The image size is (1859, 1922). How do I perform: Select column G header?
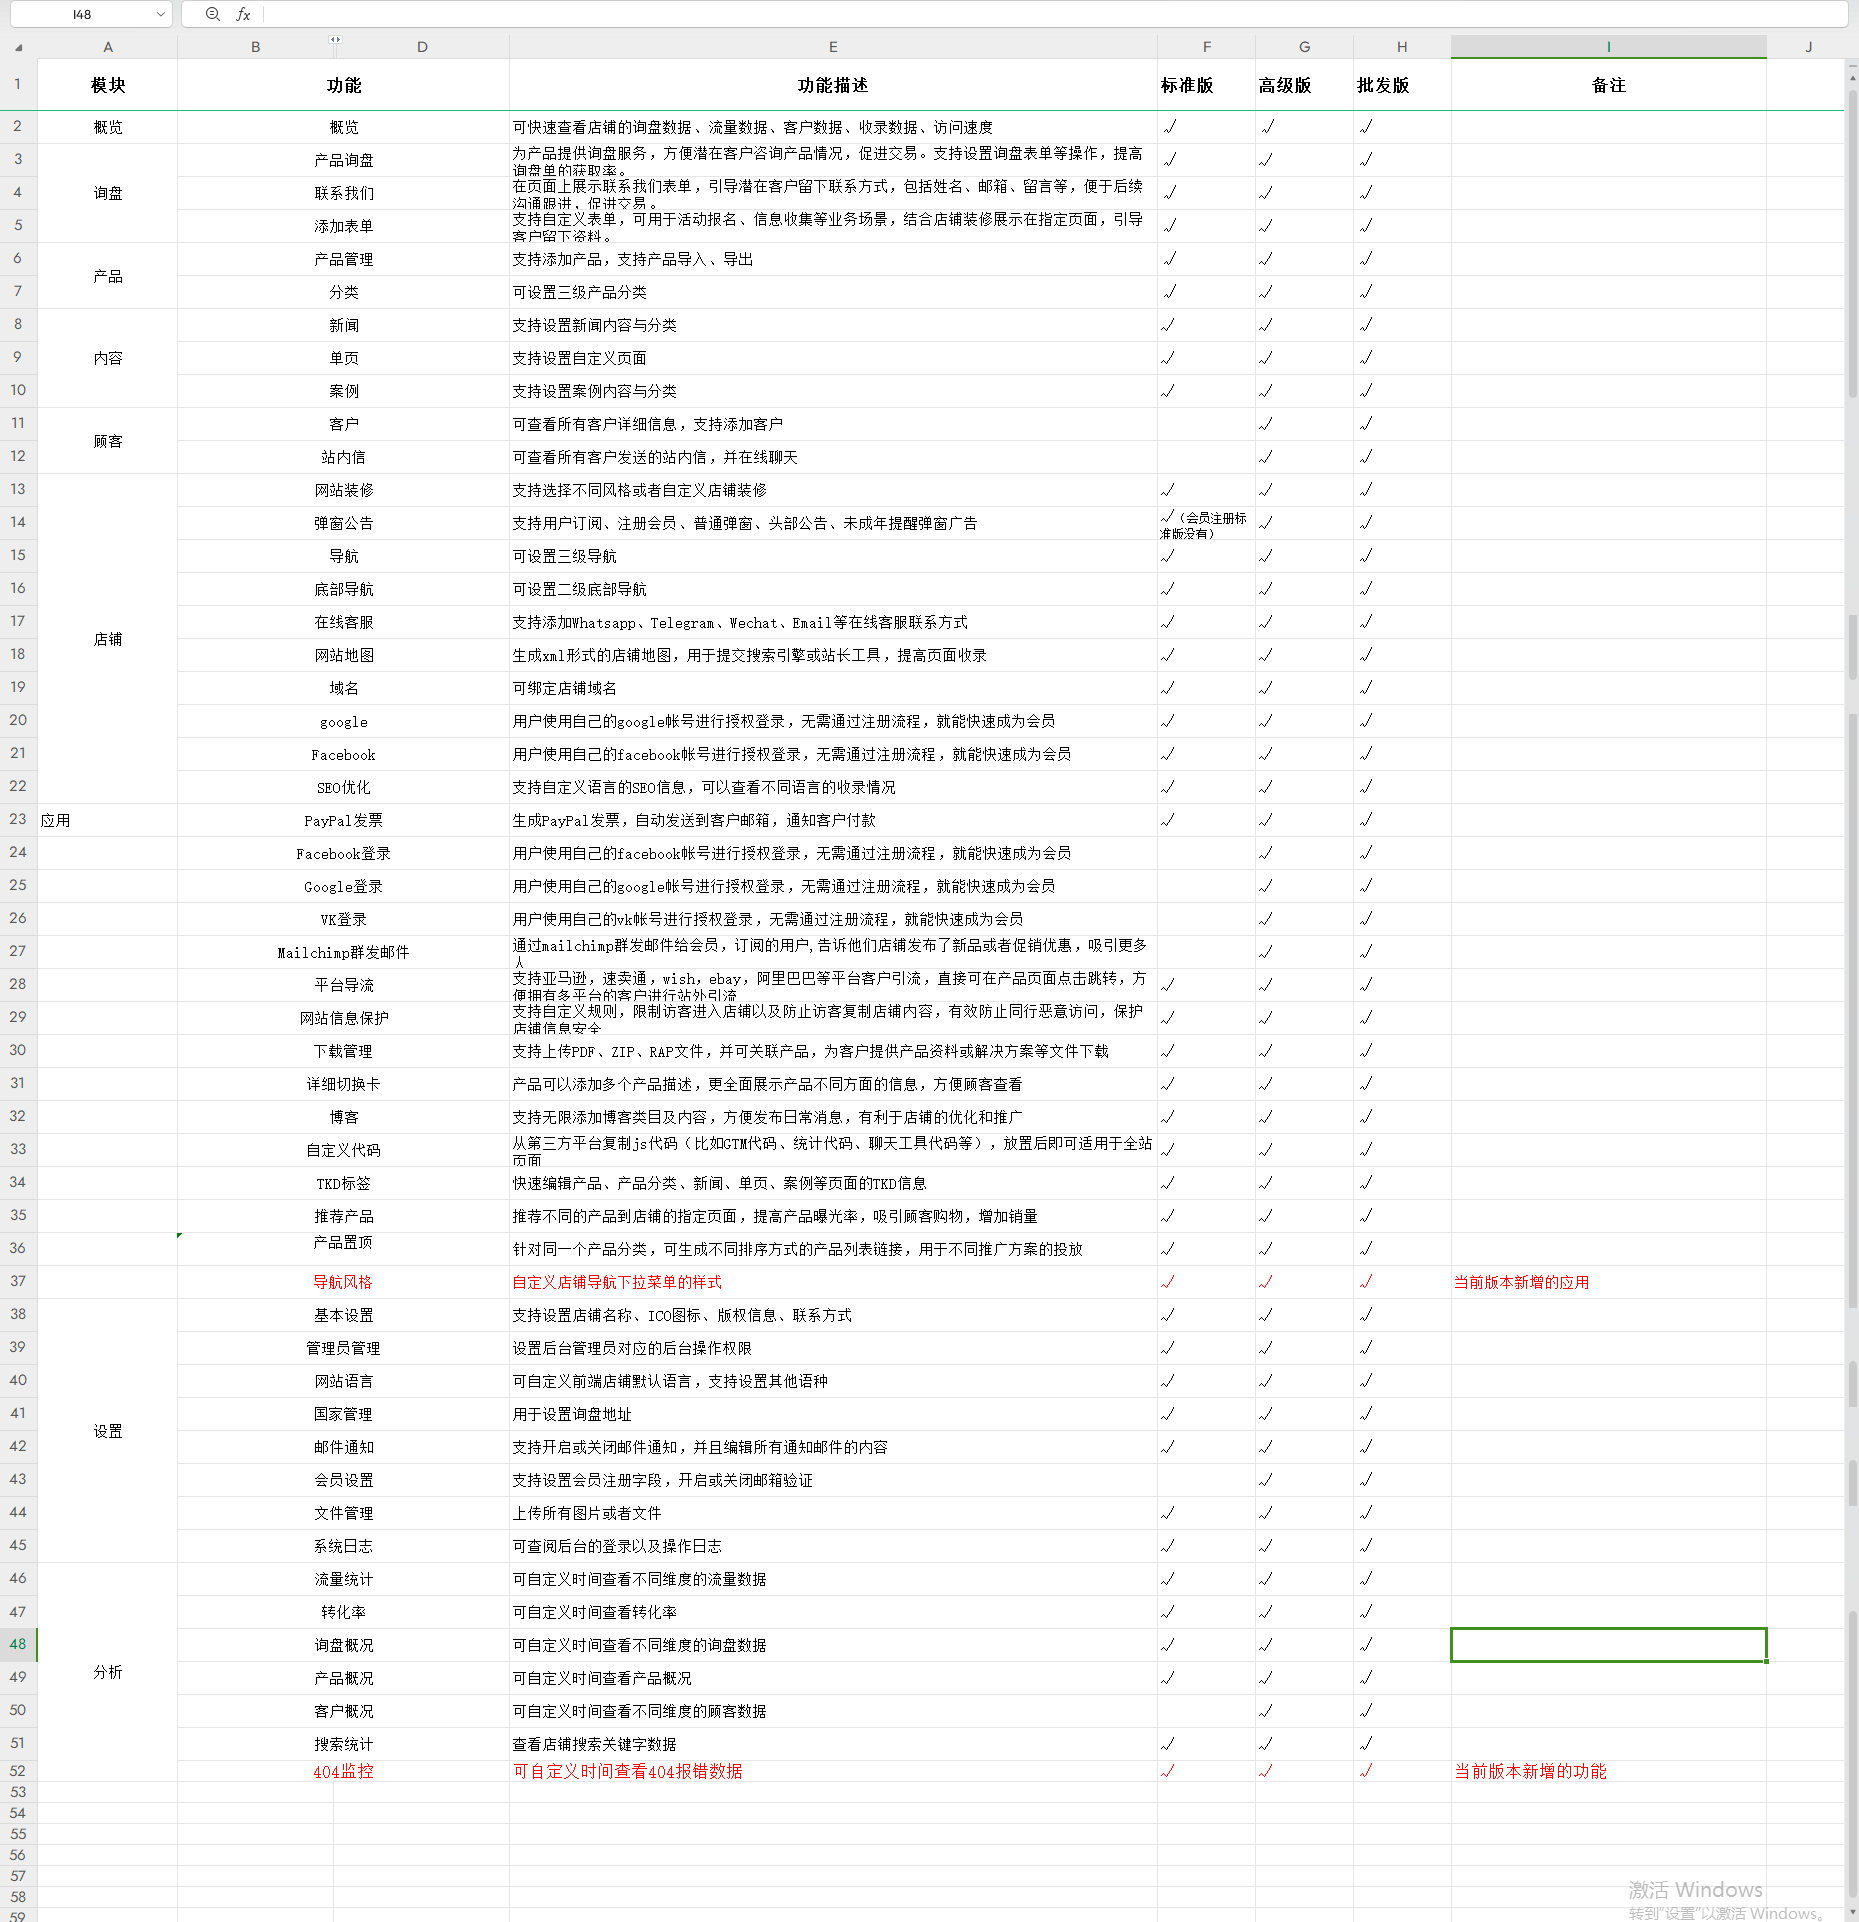tap(1304, 47)
